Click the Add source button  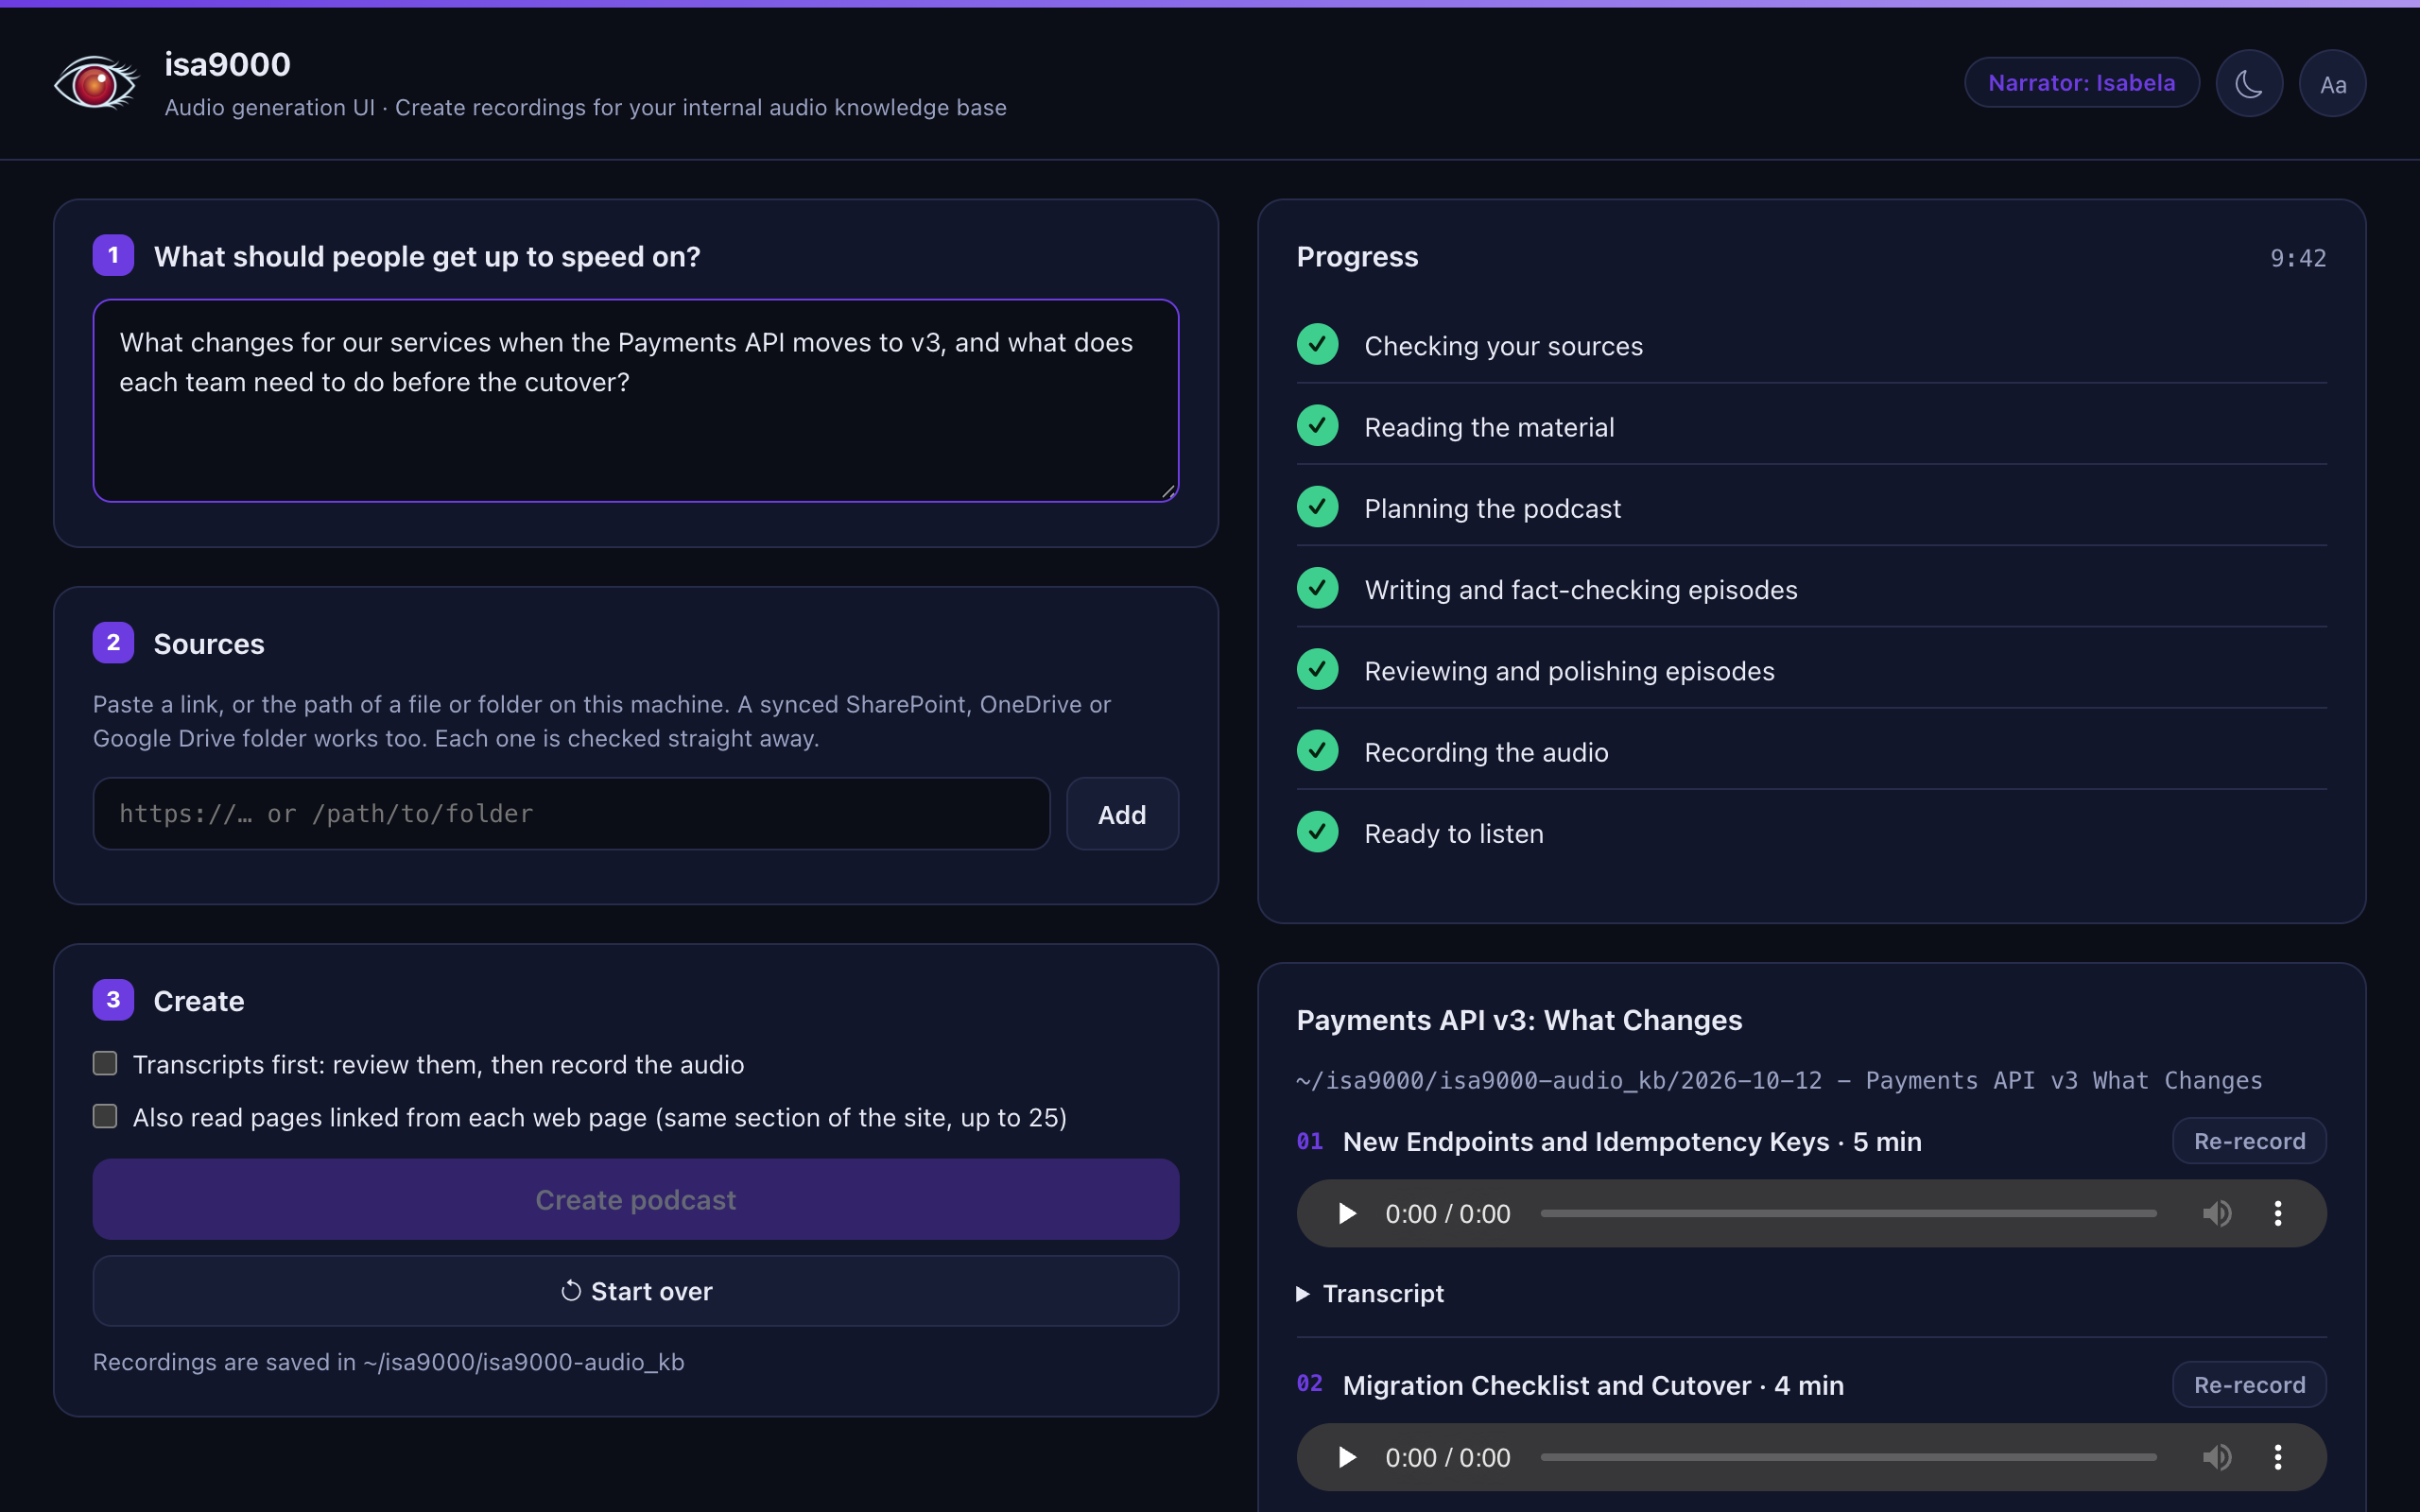[1122, 814]
